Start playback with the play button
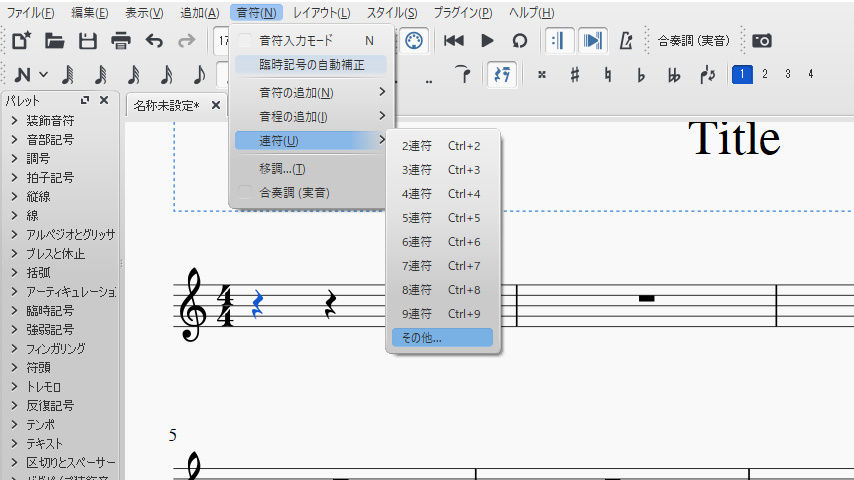 coord(487,41)
